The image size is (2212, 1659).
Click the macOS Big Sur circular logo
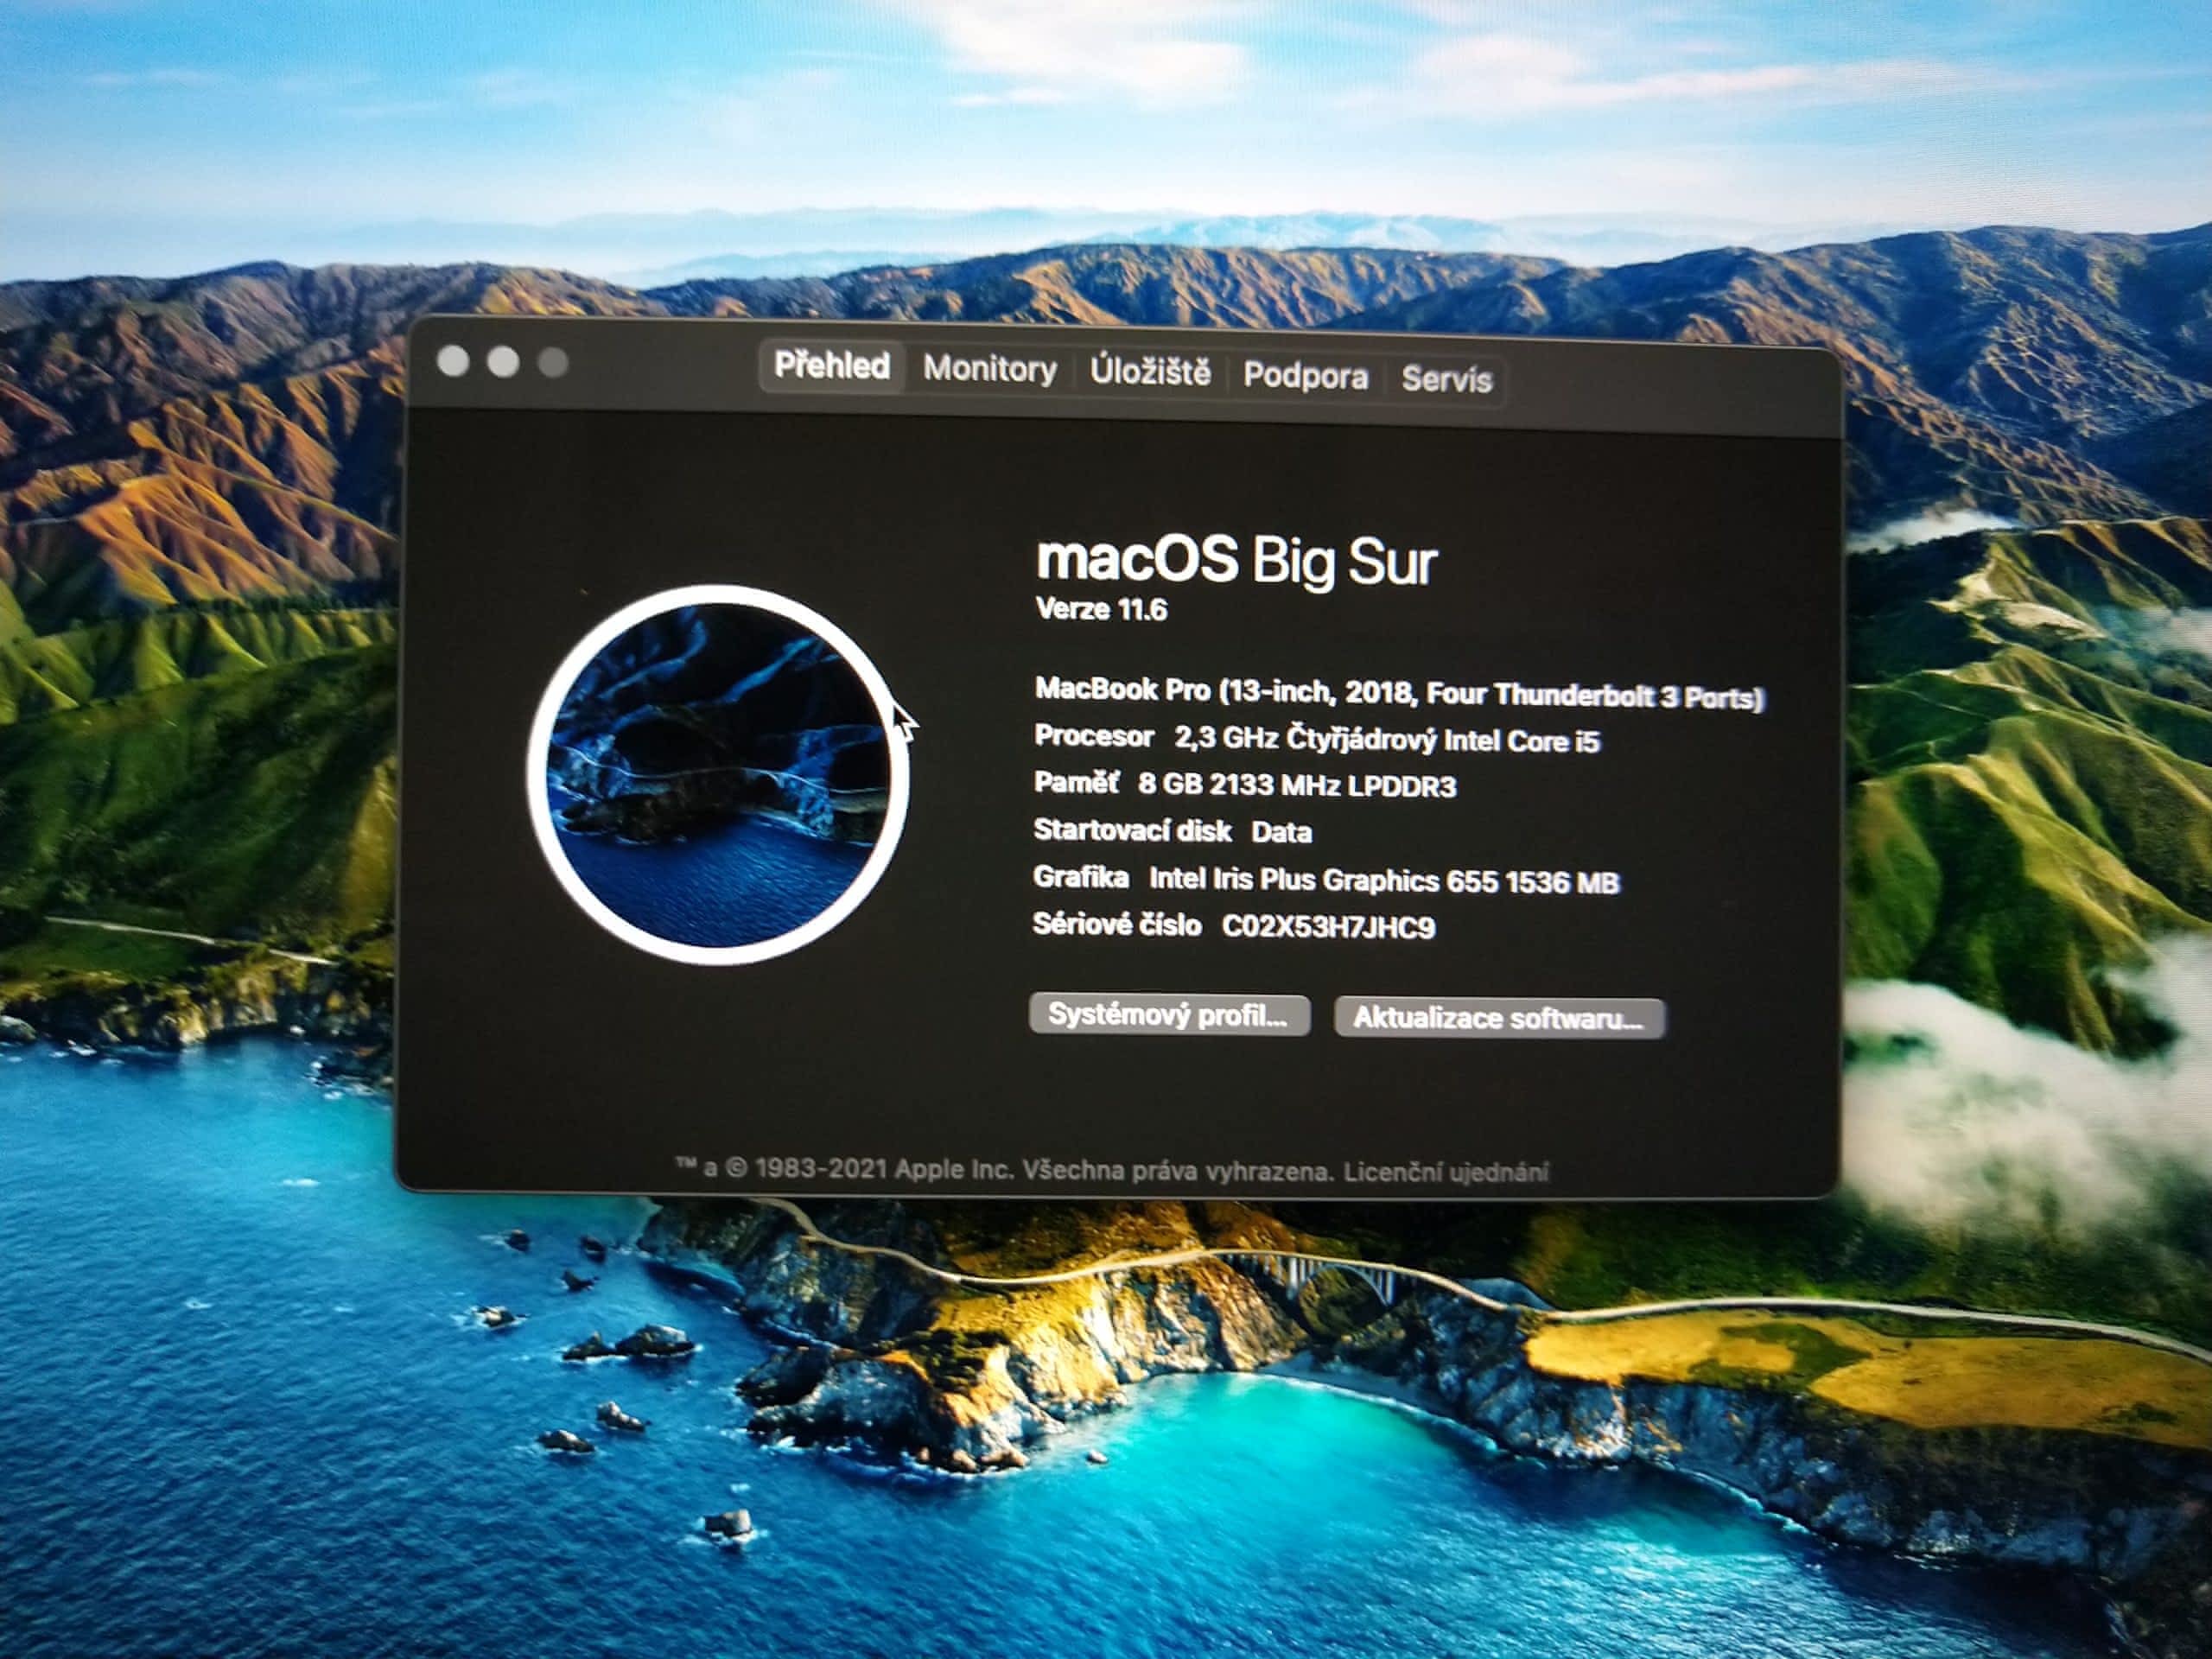pos(719,775)
